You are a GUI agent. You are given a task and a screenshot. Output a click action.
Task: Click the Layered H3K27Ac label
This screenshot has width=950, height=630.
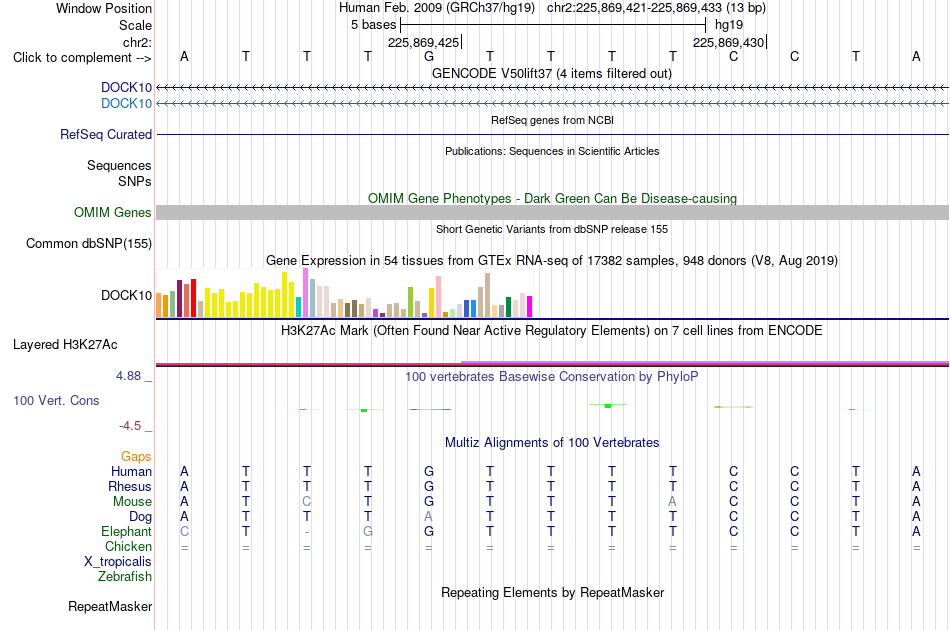[x=65, y=345]
